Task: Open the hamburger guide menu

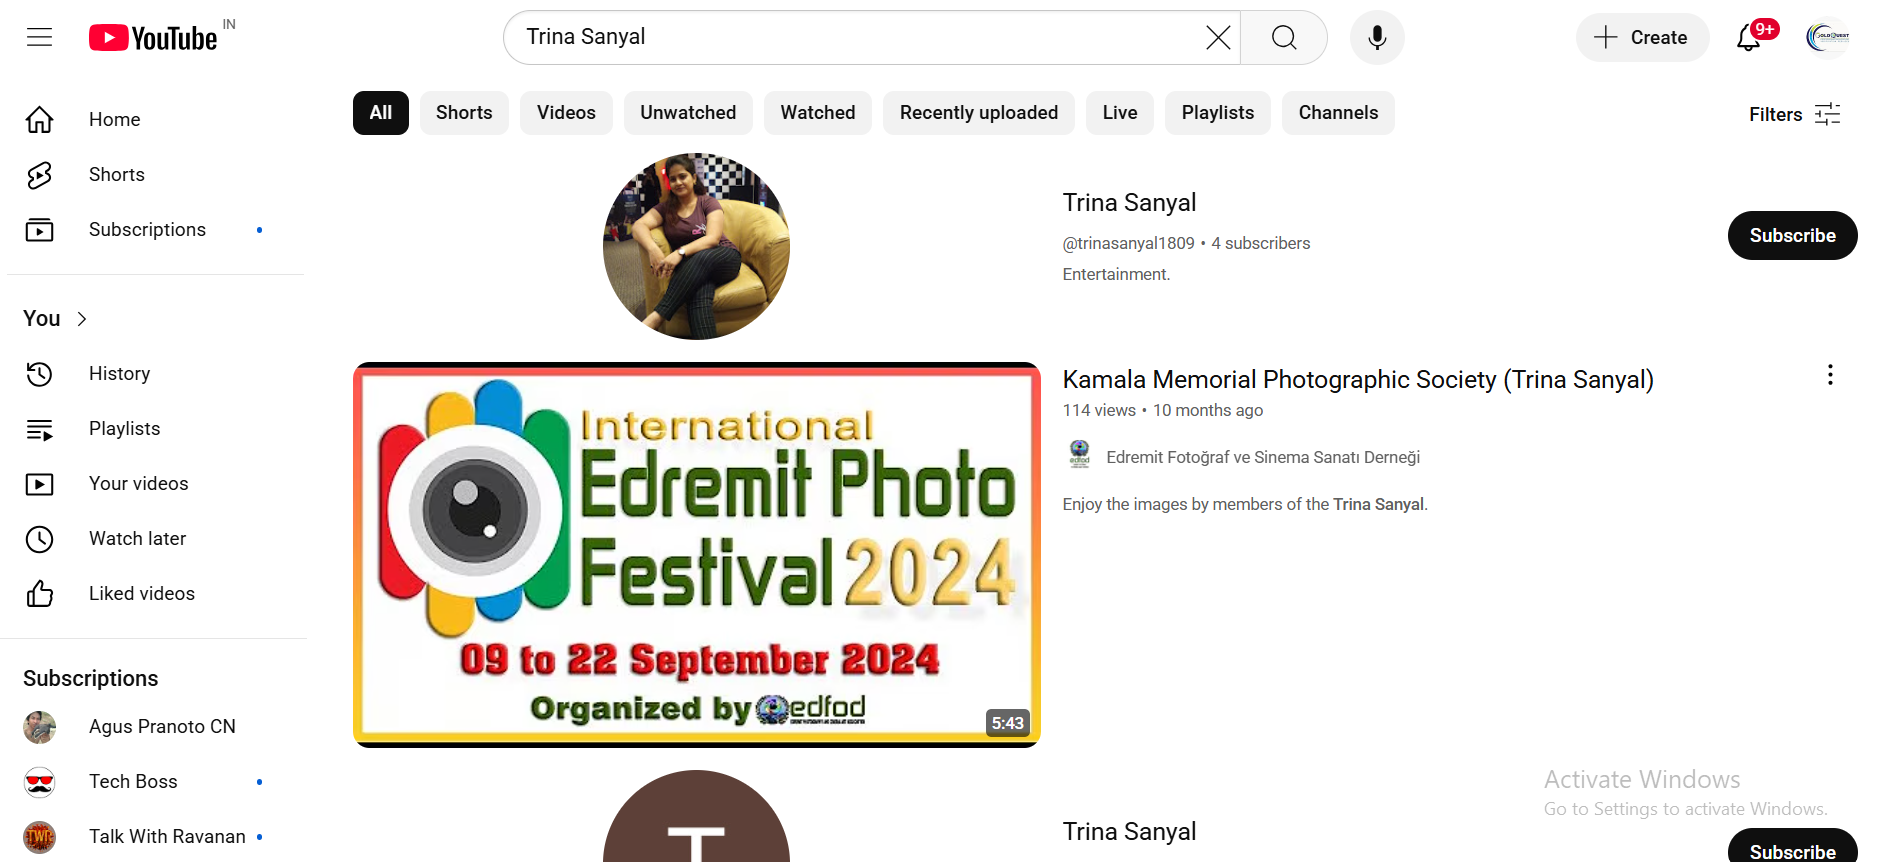Action: click(40, 38)
